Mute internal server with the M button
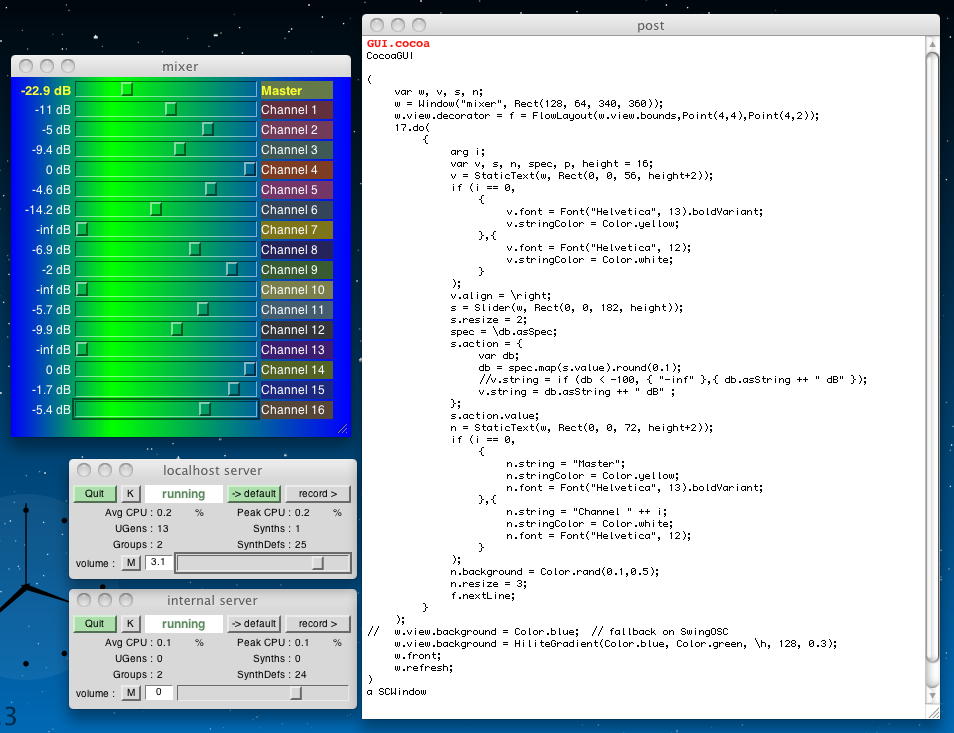 [x=131, y=693]
